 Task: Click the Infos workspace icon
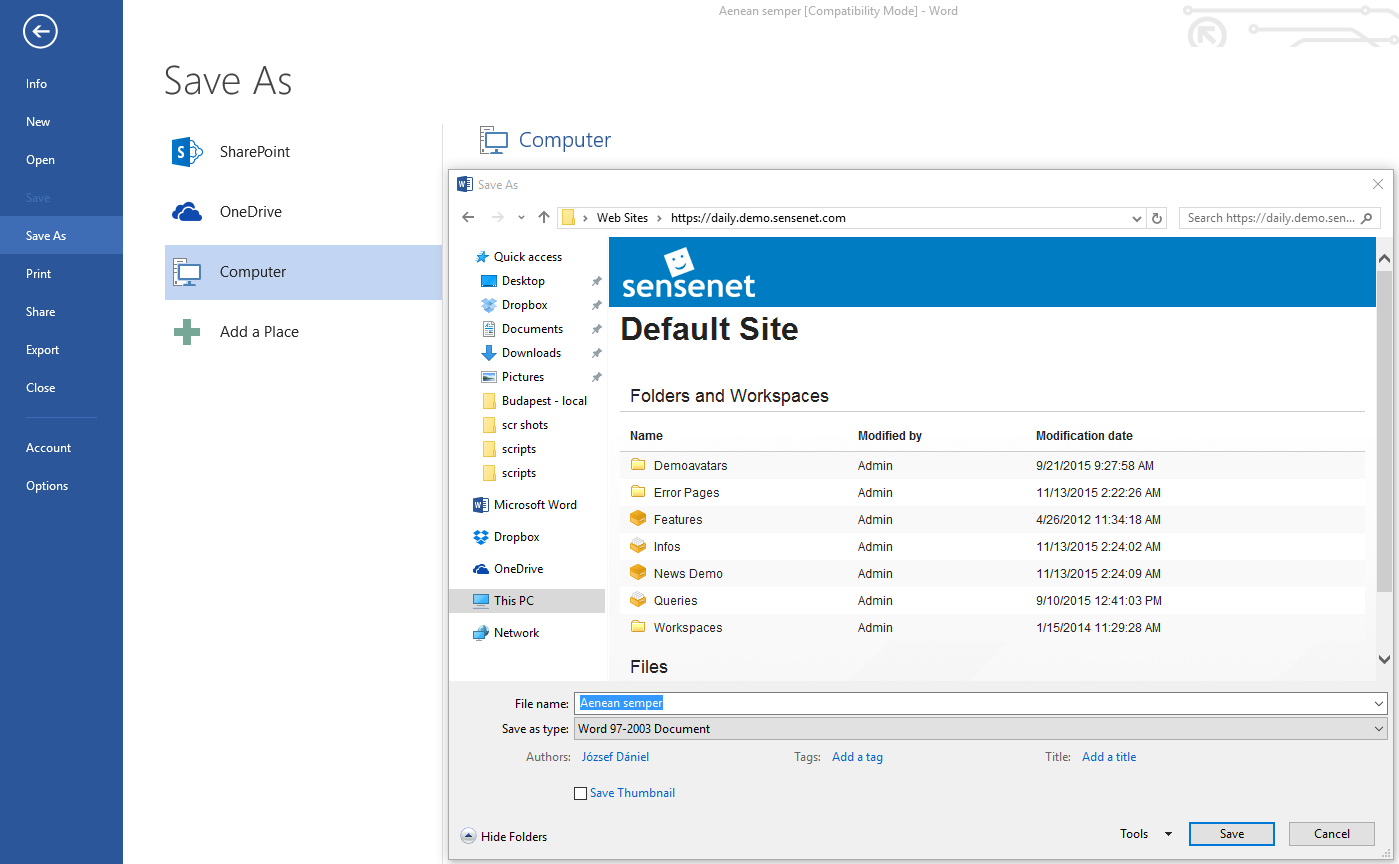(x=638, y=546)
